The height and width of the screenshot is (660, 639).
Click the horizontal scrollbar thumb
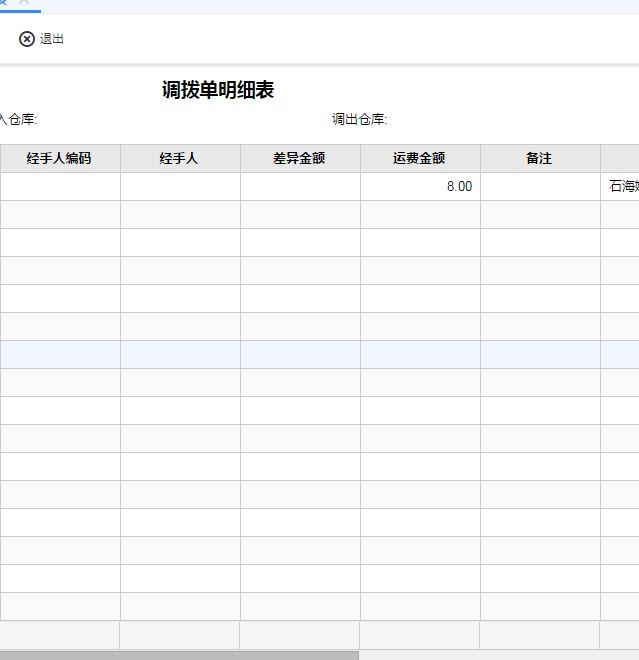pyautogui.click(x=179, y=656)
